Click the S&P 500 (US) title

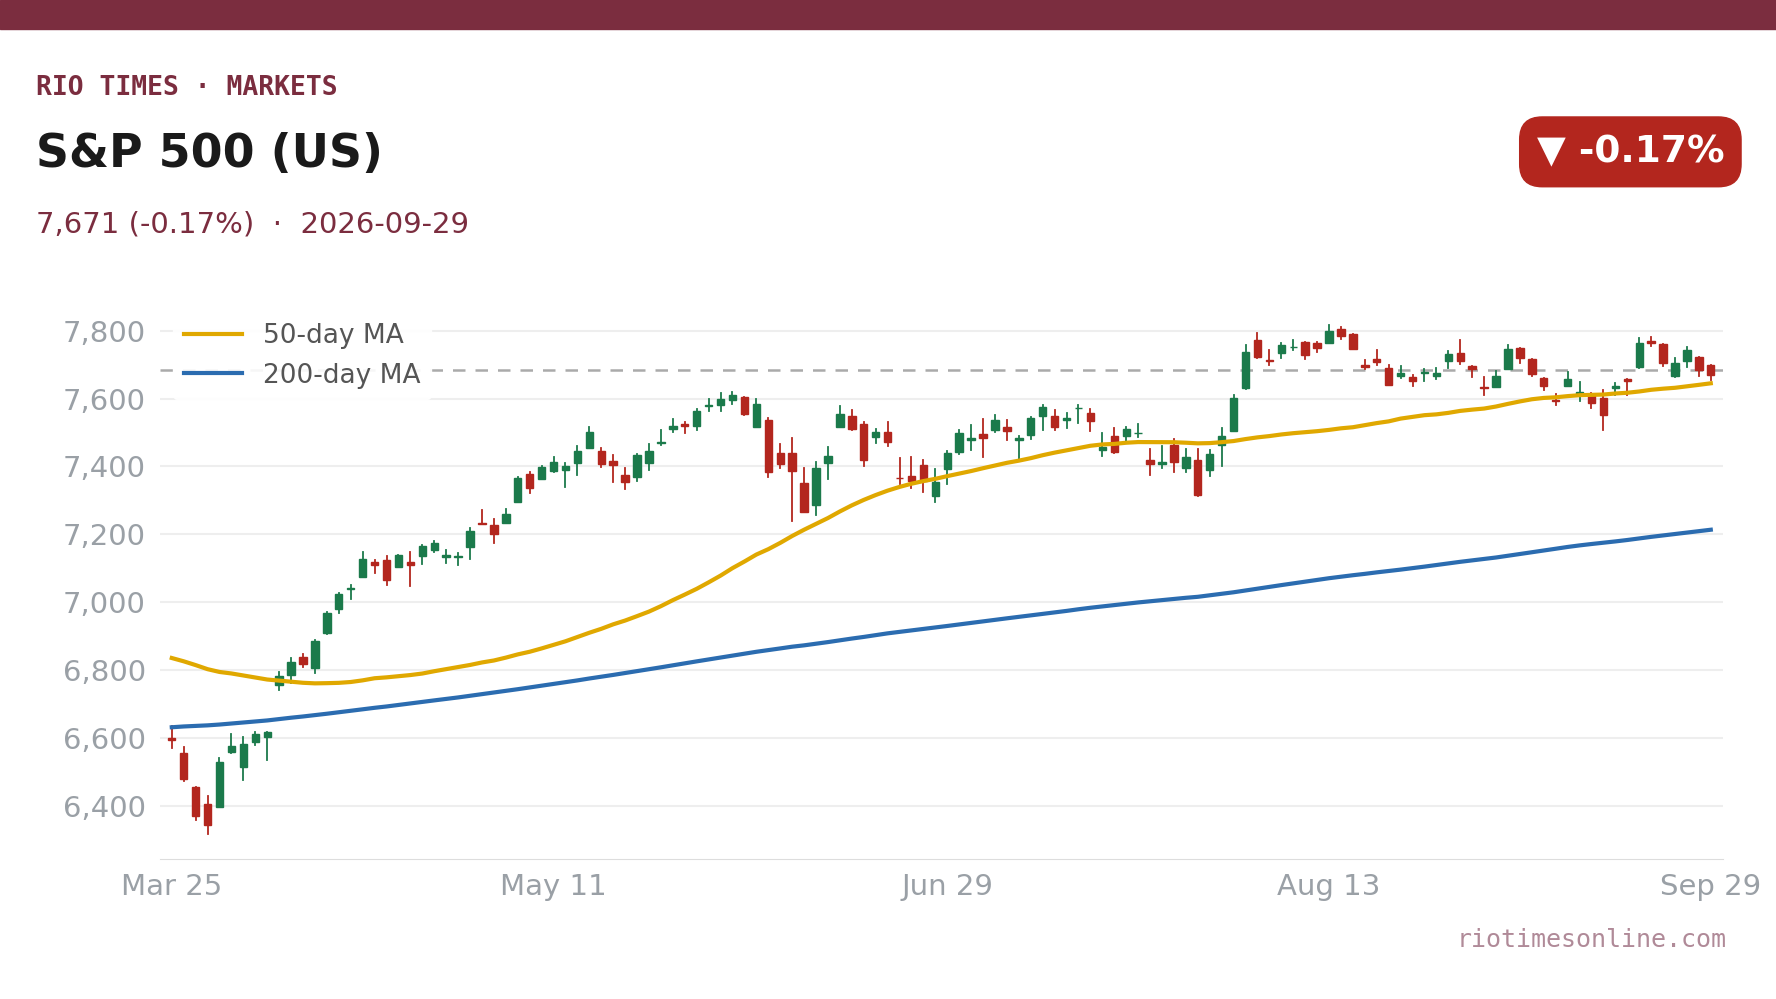point(209,153)
